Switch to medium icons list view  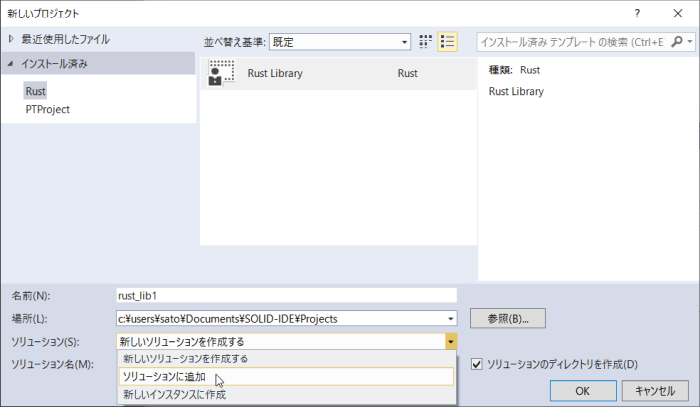pos(448,42)
